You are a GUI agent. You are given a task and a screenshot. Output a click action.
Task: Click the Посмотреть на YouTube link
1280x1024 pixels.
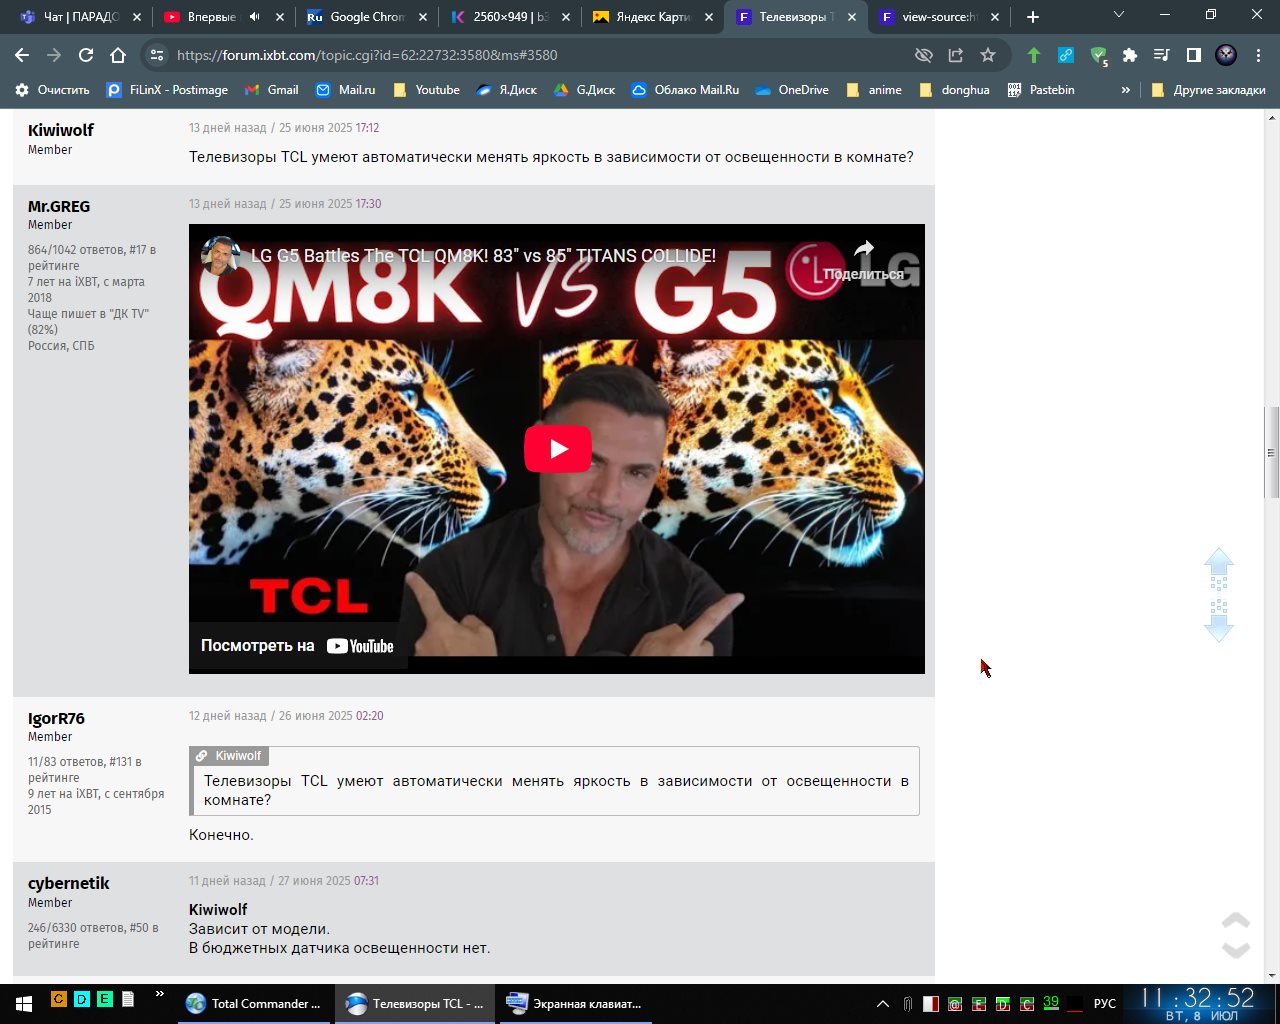(297, 646)
